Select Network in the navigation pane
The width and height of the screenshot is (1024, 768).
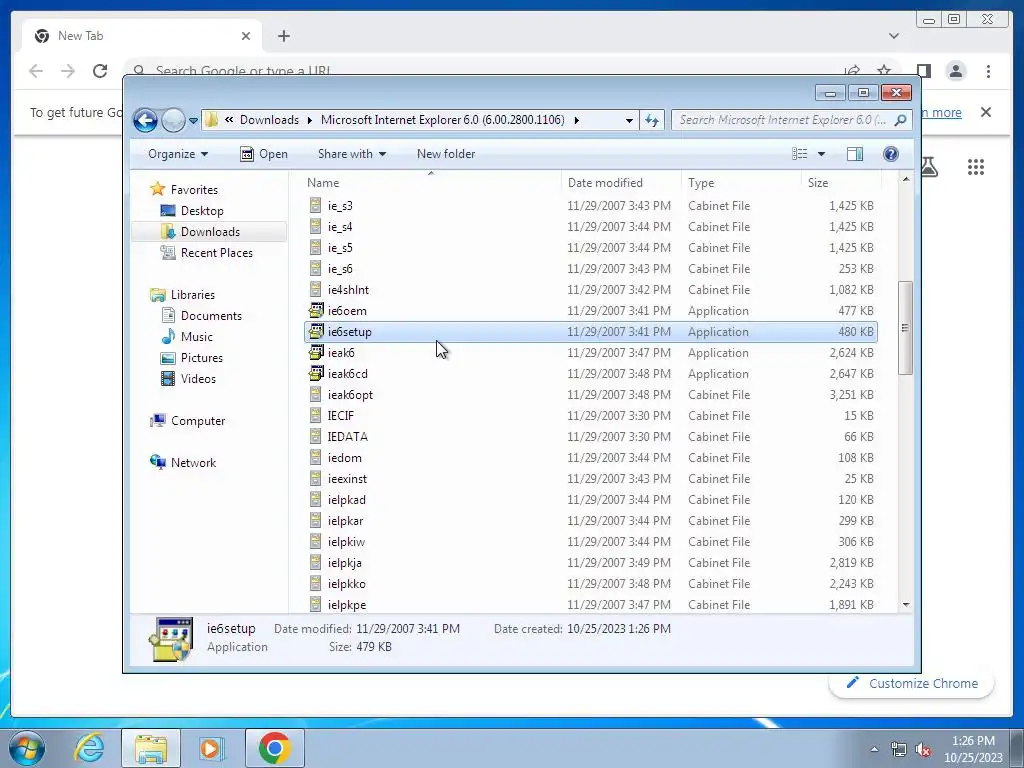click(x=193, y=463)
